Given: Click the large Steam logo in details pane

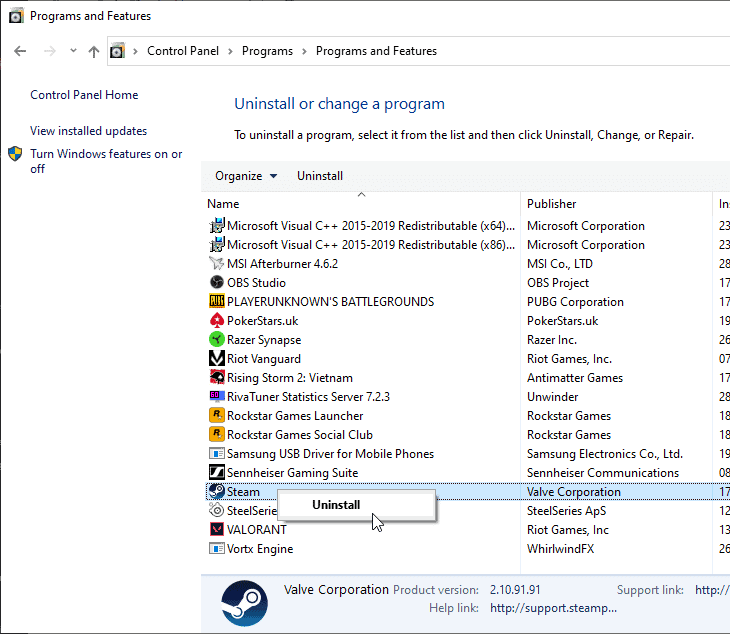Looking at the screenshot, I should [x=244, y=603].
